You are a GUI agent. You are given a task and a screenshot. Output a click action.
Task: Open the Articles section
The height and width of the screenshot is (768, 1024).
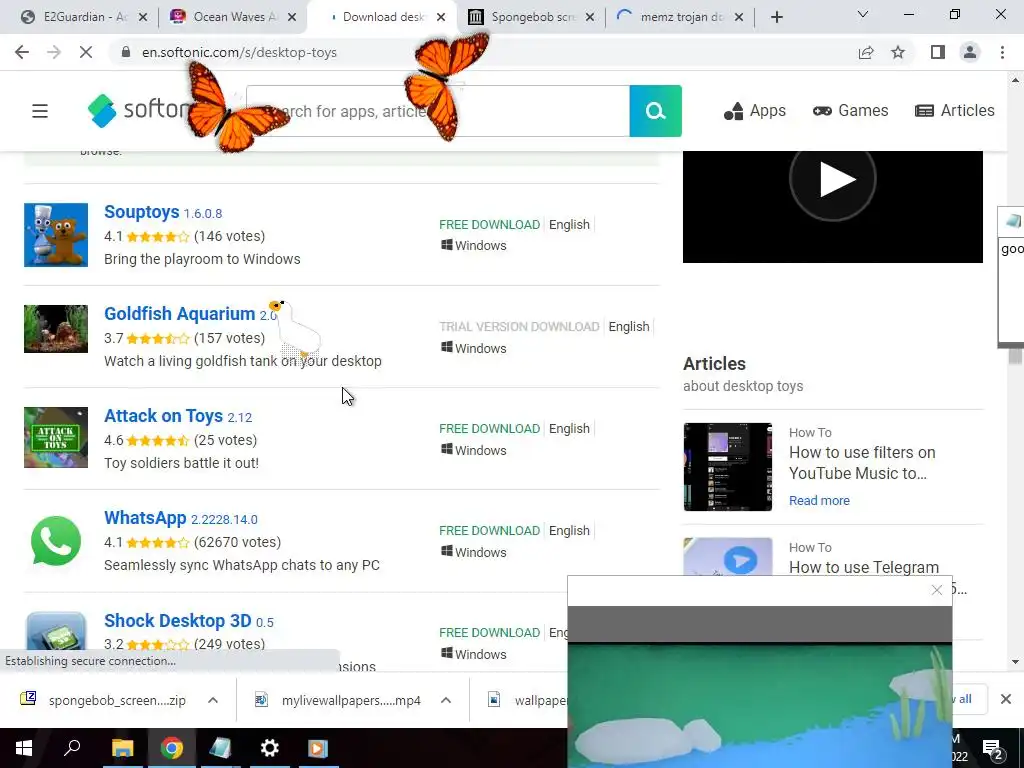[x=955, y=111]
